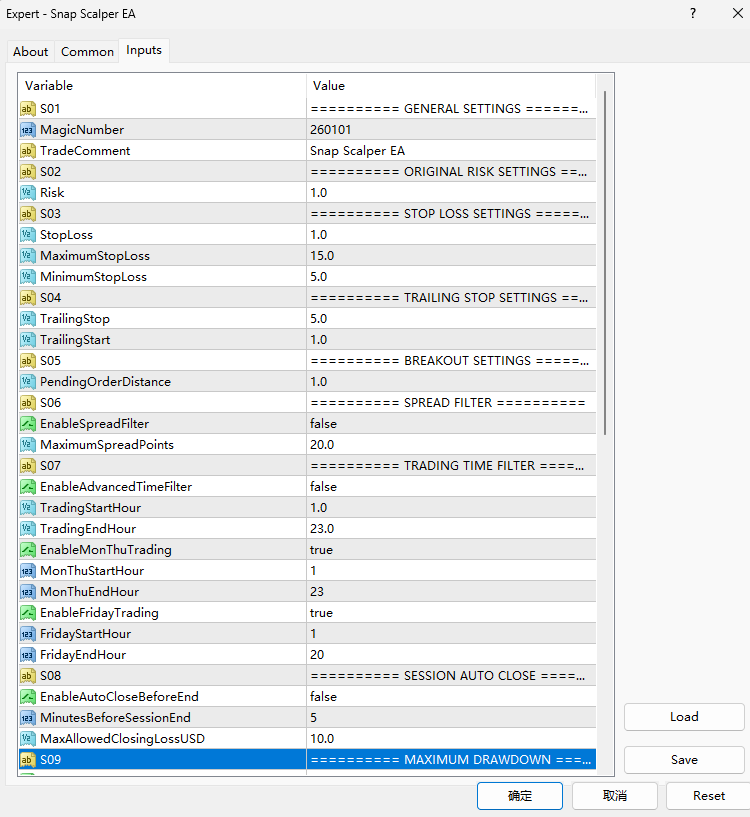The height and width of the screenshot is (817, 750).
Task: Click the icon beside MaximumStopLoss
Action: click(x=28, y=256)
